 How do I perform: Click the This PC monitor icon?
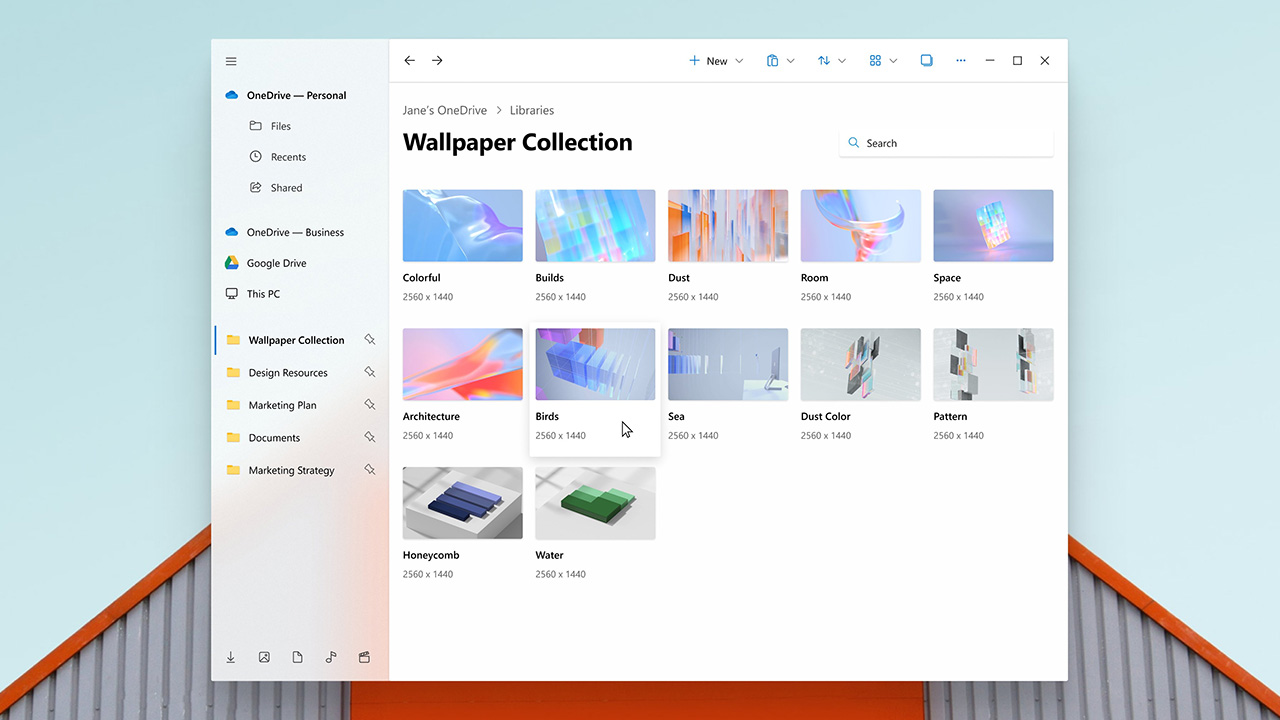coord(232,294)
